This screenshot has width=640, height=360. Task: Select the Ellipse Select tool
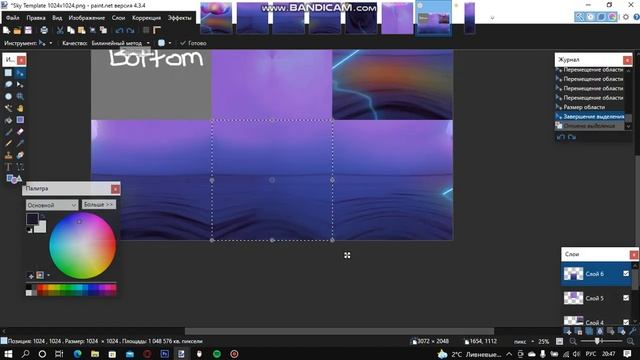pos(8,96)
